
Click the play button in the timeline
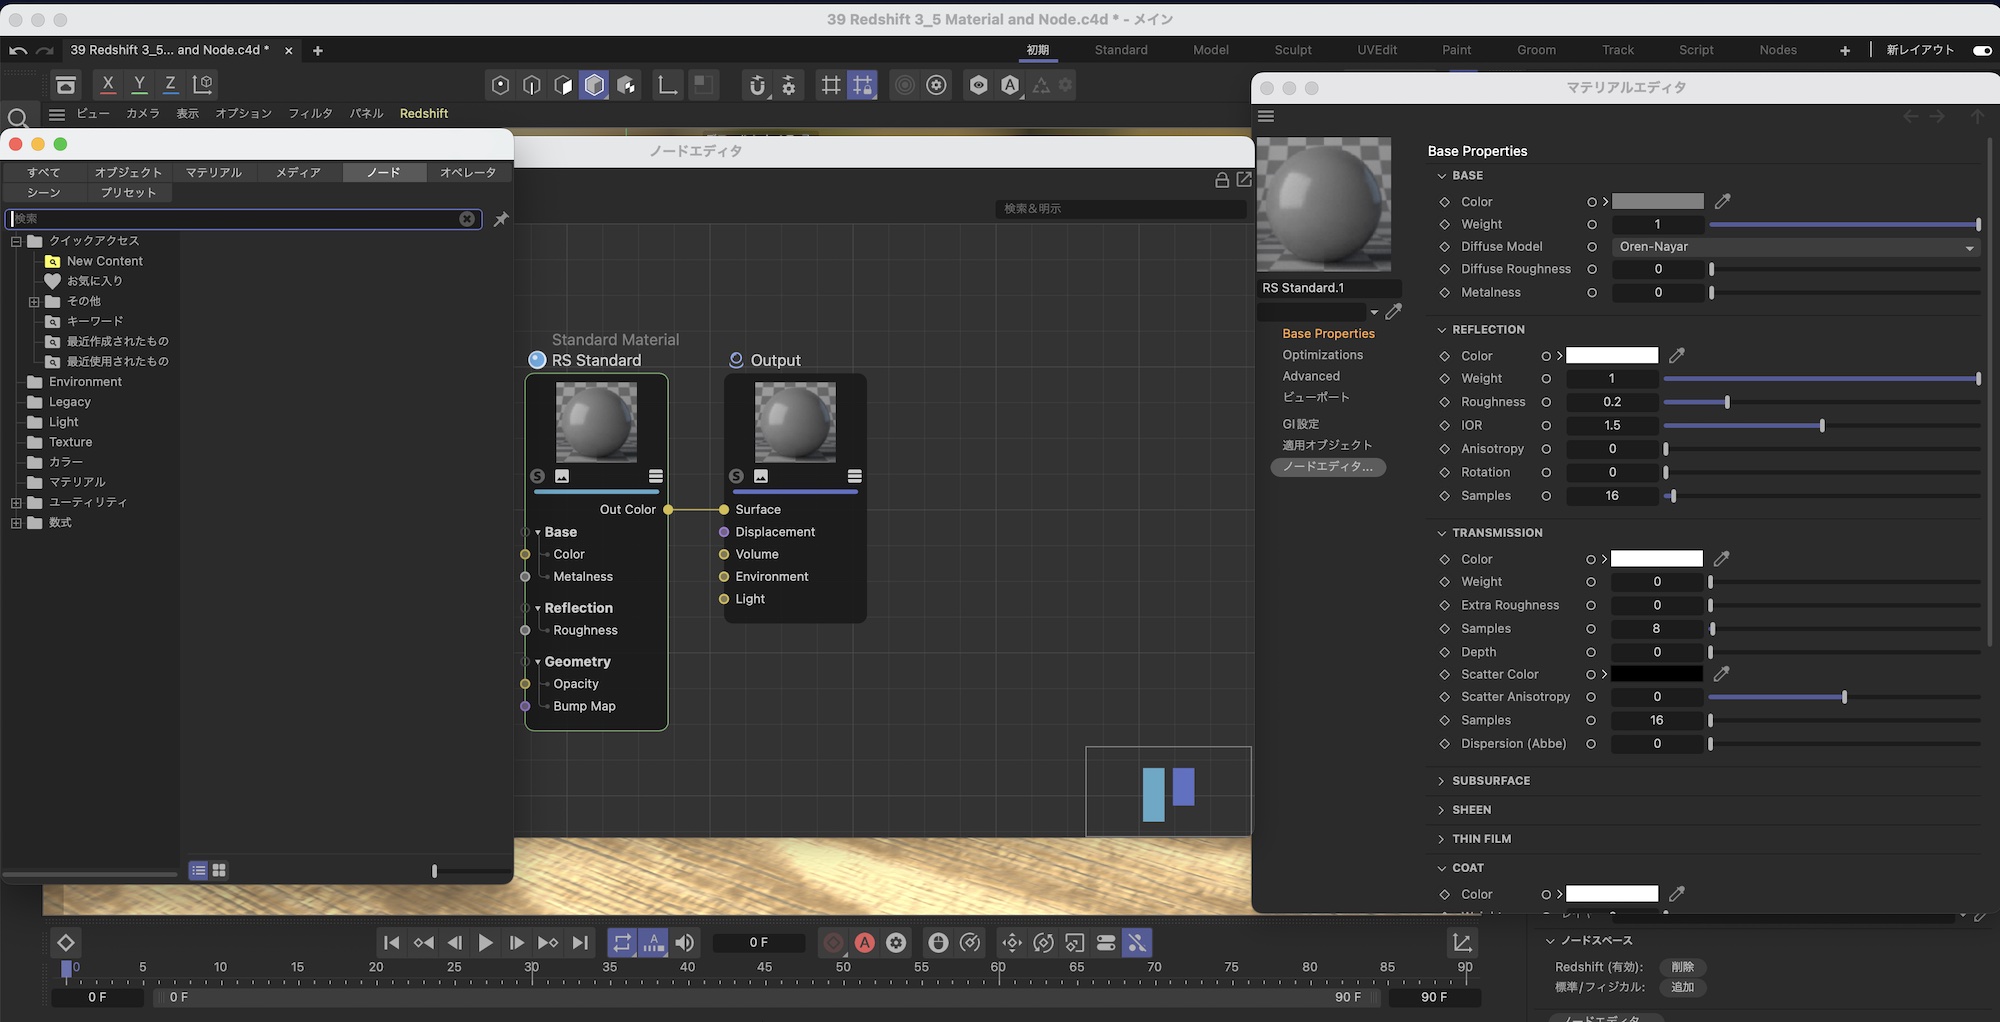[485, 943]
